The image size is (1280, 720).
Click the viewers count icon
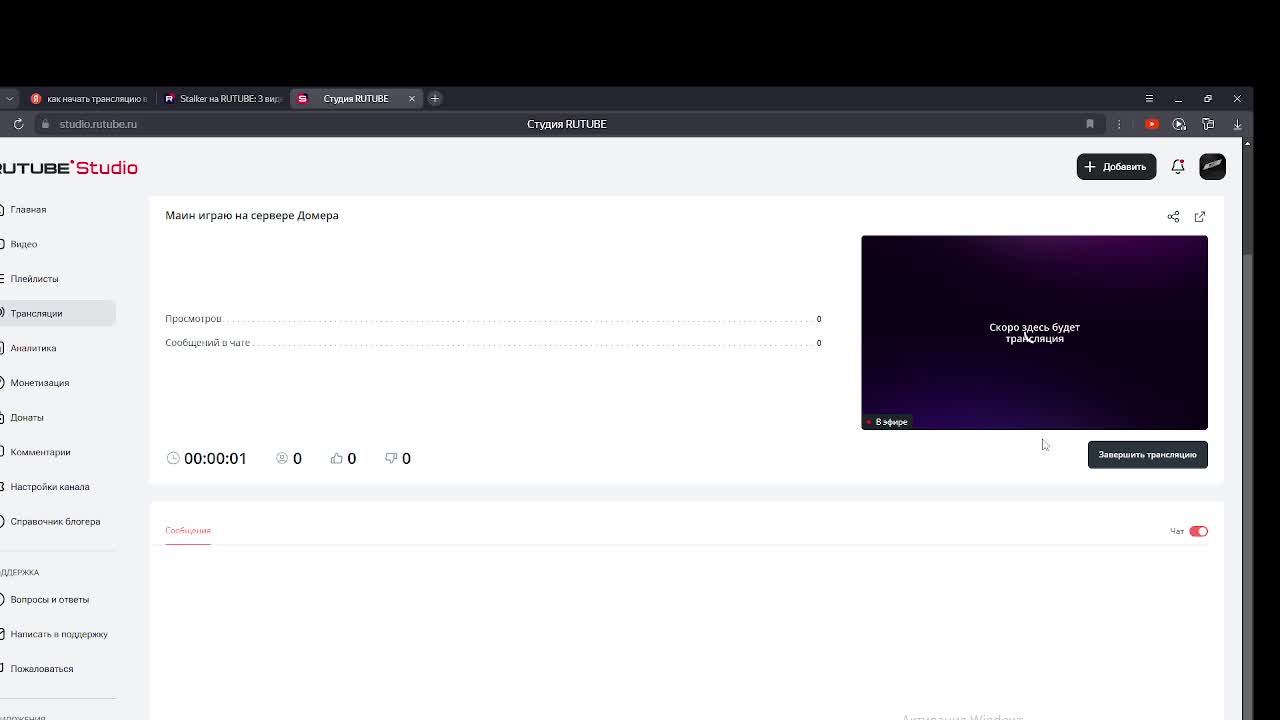282,458
